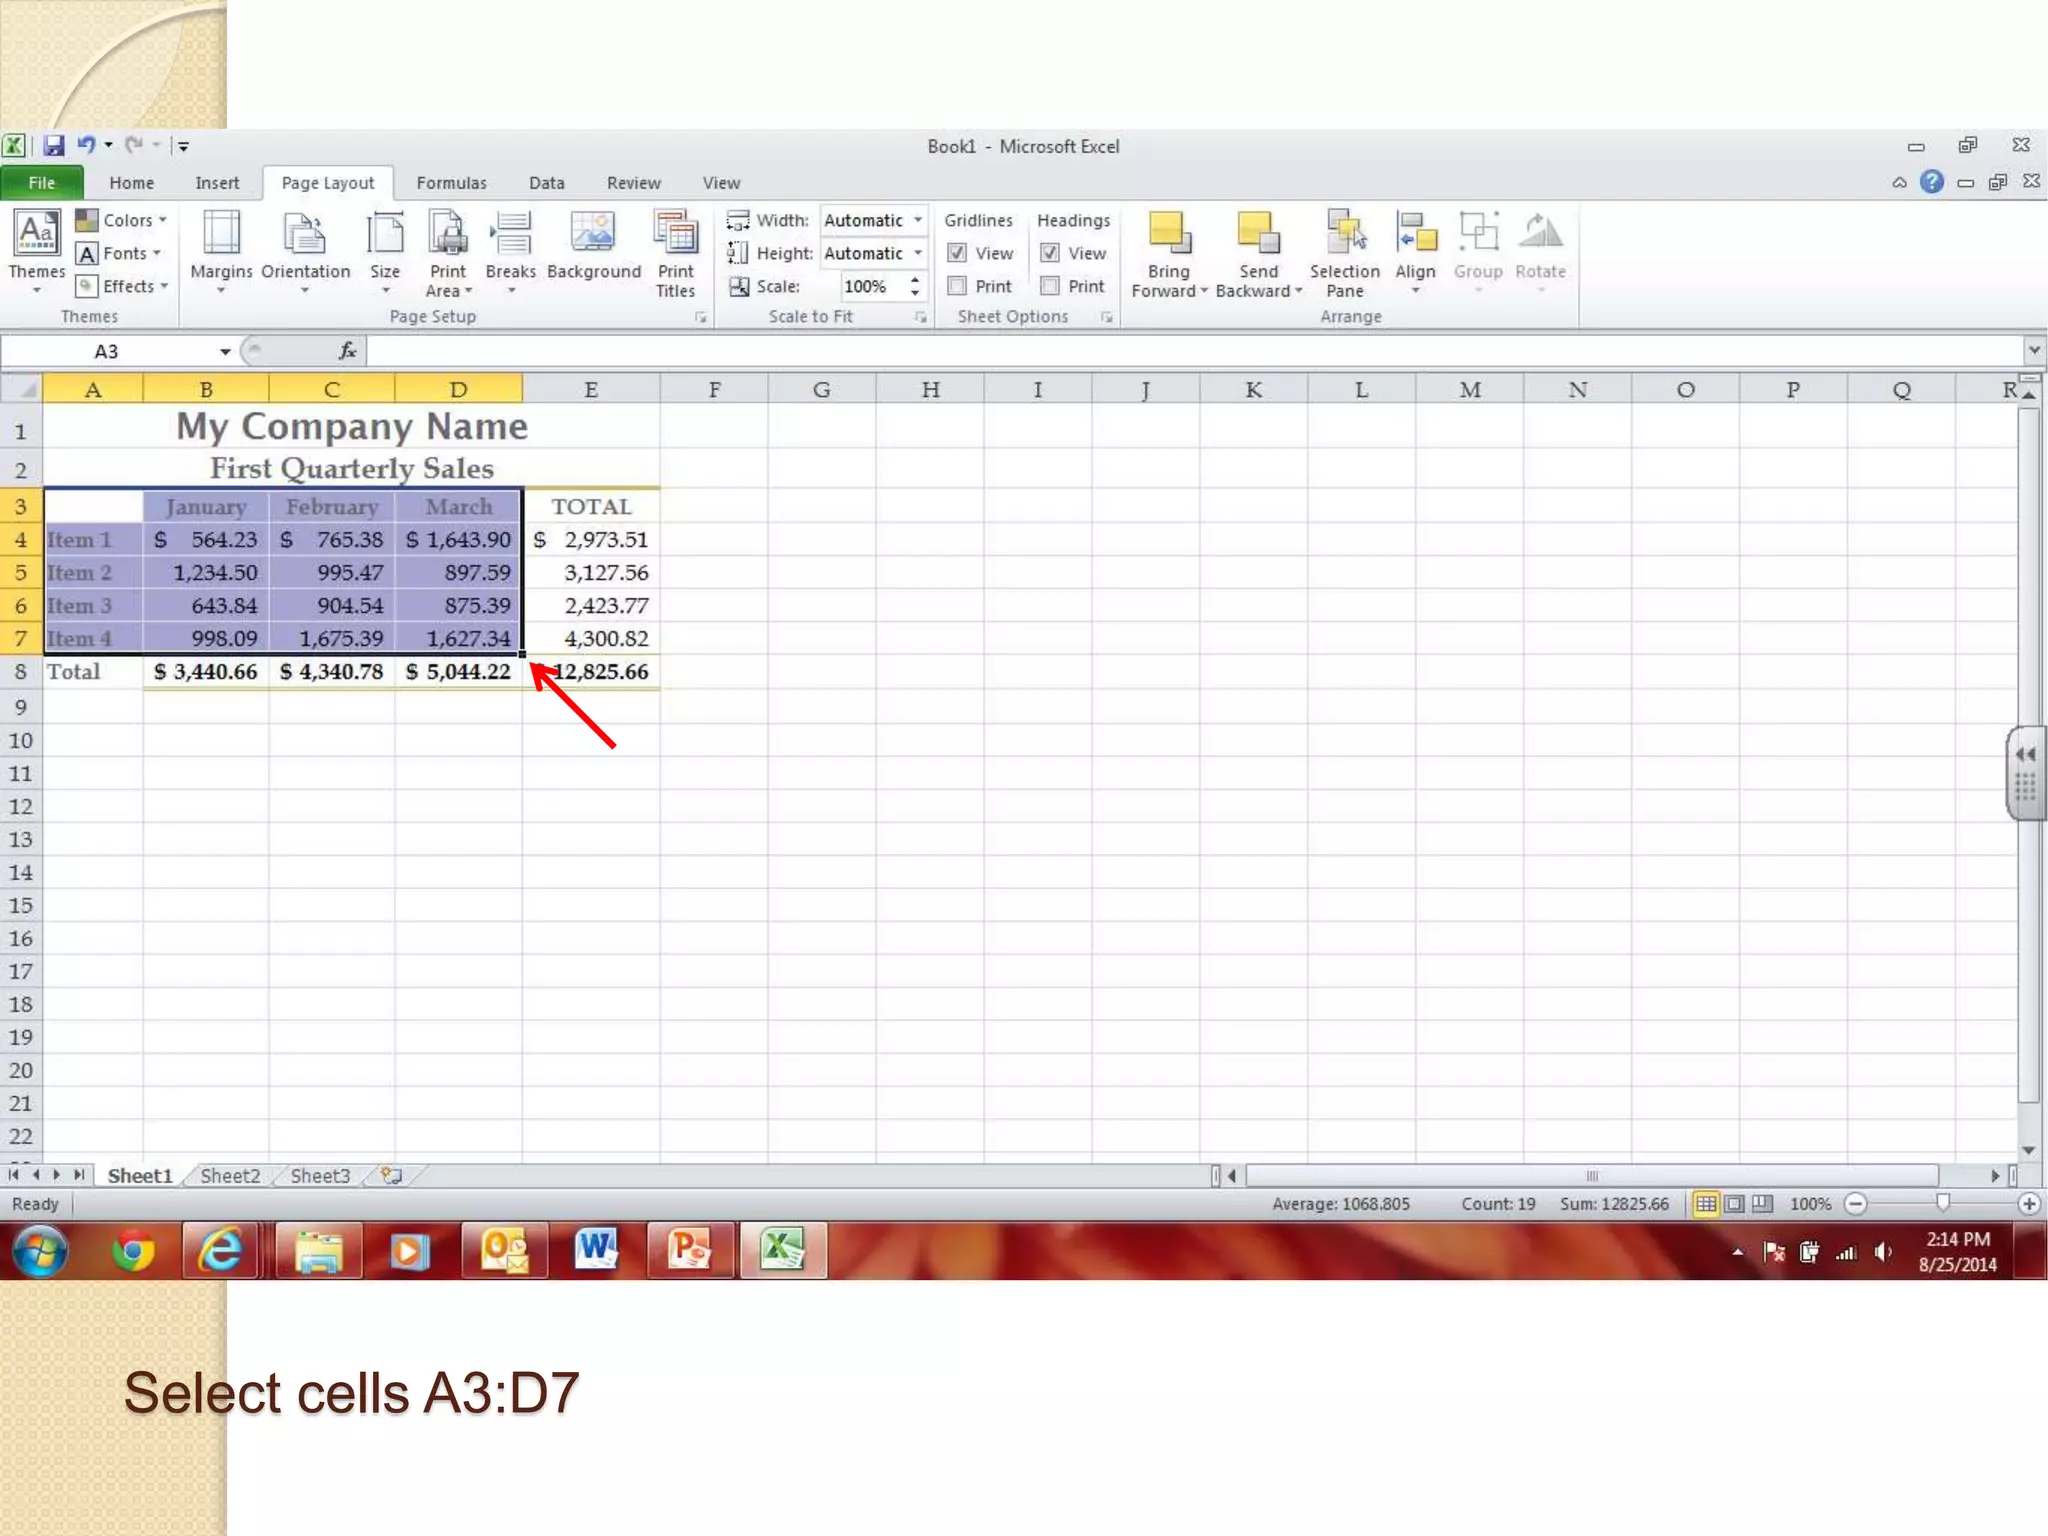Minimize the ribbon with the caret icon
Screen dimensions: 2048x1536
[x=1899, y=182]
